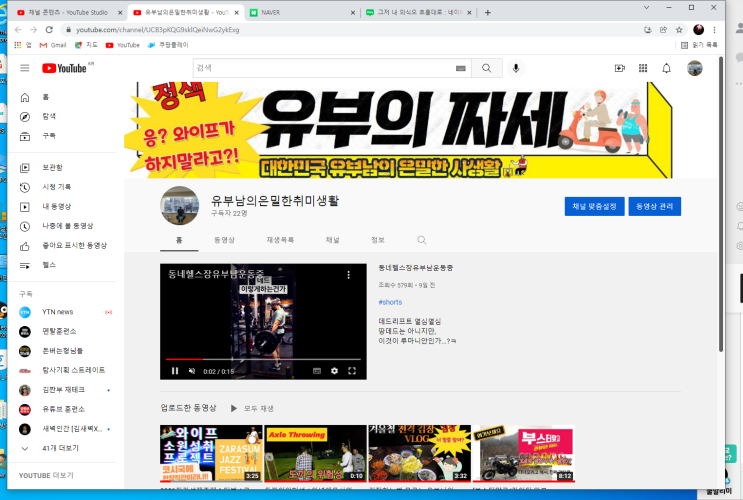Unmute the featured video
This screenshot has width=743, height=500.
click(192, 371)
